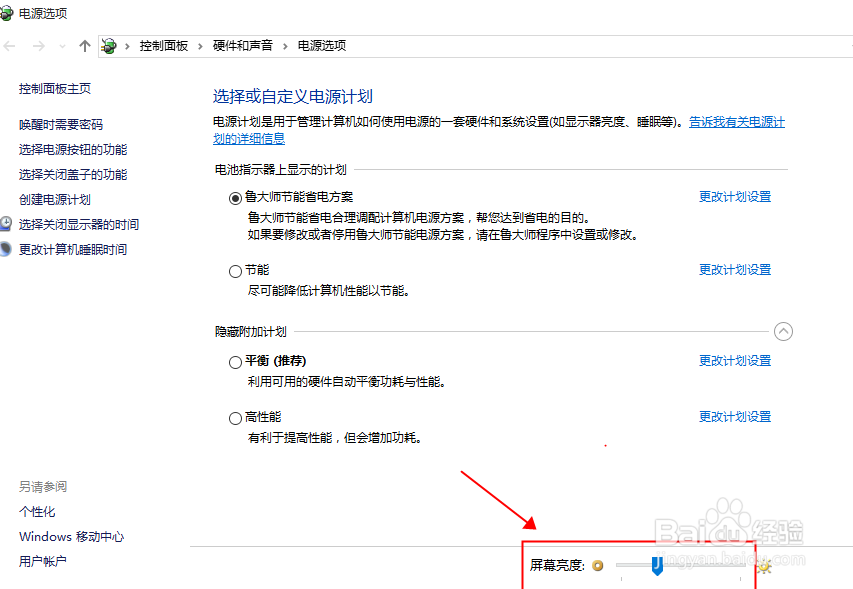Open 告诉我有关电源计划的详细信息 link
Screen dimensions: 853x589
737,122
